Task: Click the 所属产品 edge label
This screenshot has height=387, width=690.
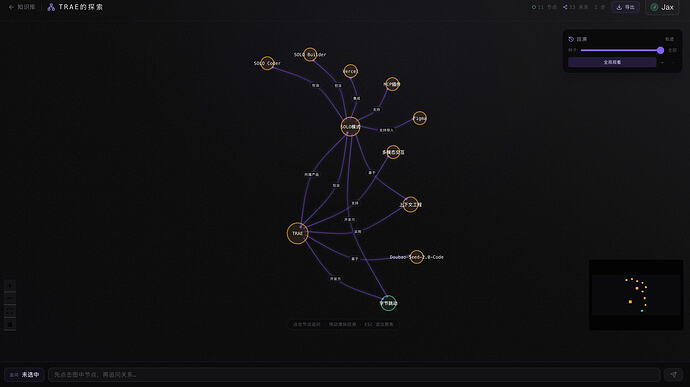Action: click(x=312, y=174)
